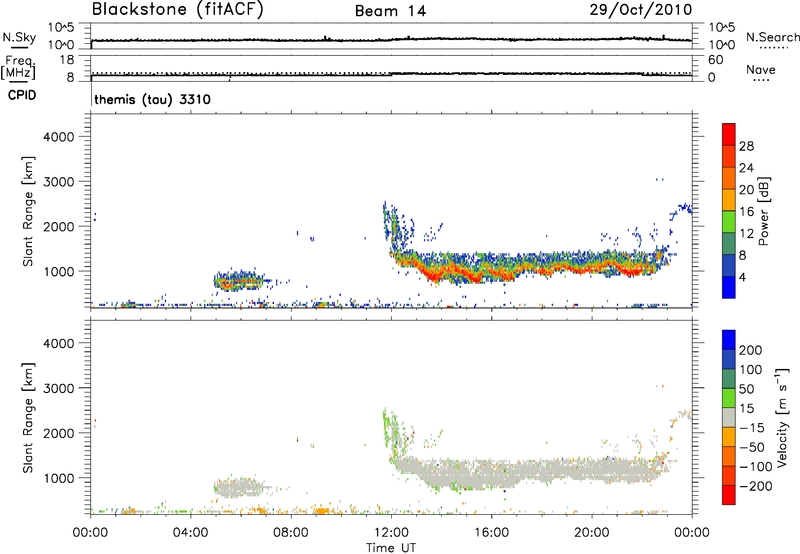Image resolution: width=800 pixels, height=554 pixels.
Task: Select the 16 label on Power colorbar
Action: 746,212
